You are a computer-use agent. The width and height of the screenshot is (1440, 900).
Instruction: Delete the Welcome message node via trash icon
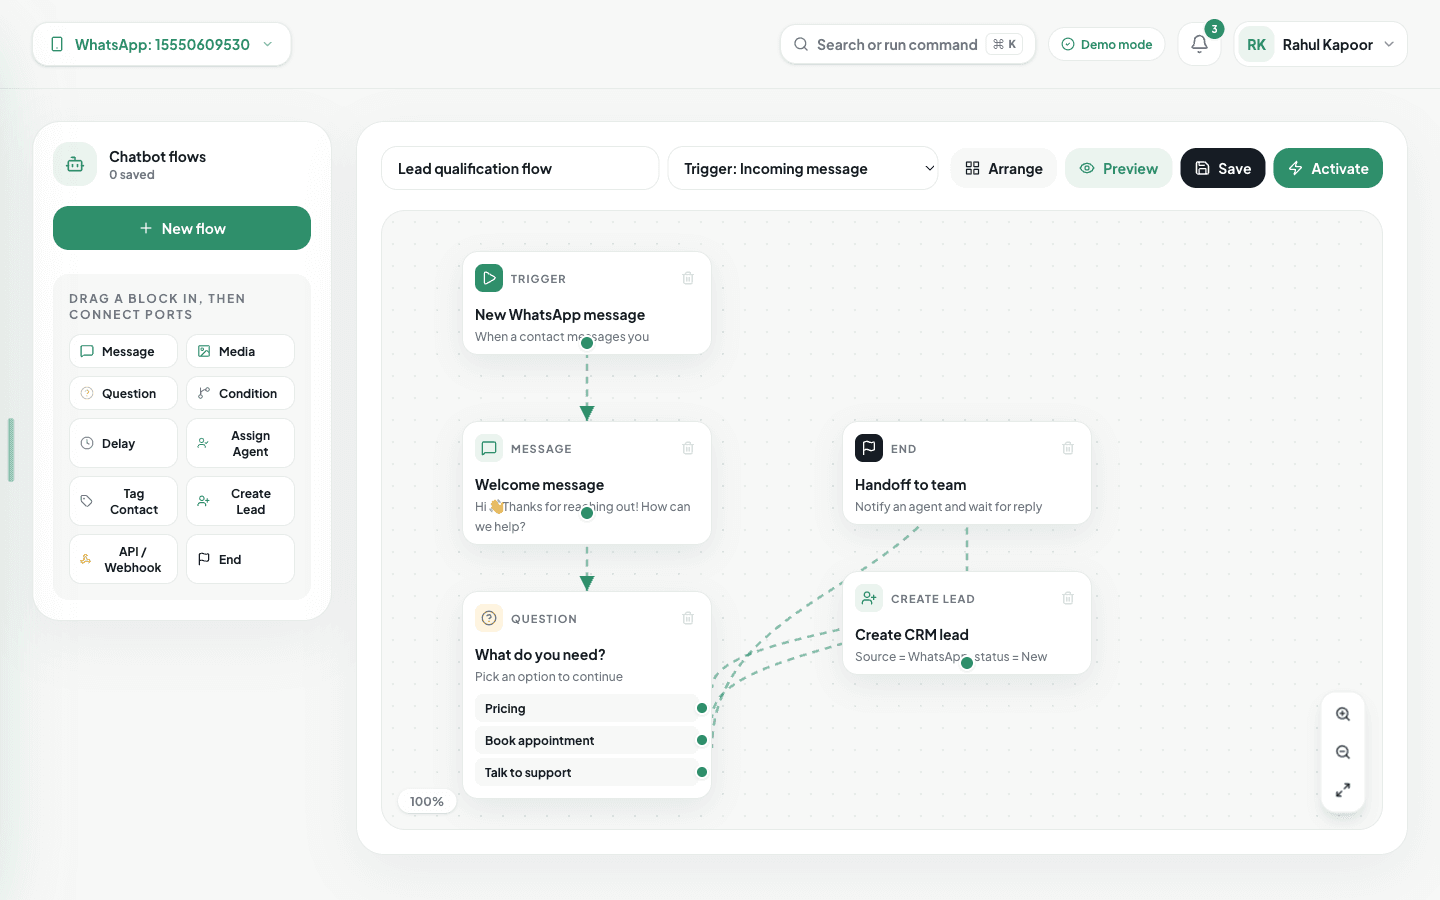pyautogui.click(x=688, y=448)
